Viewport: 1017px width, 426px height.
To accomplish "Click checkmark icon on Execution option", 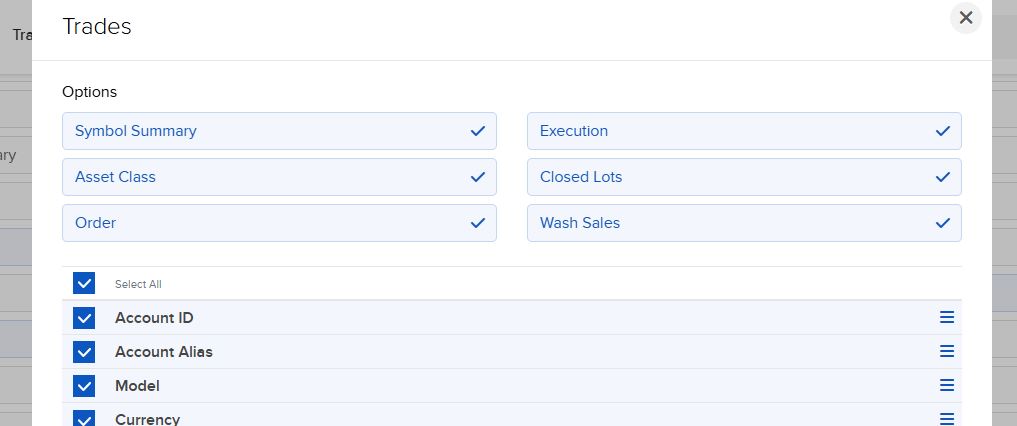I will click(x=942, y=131).
